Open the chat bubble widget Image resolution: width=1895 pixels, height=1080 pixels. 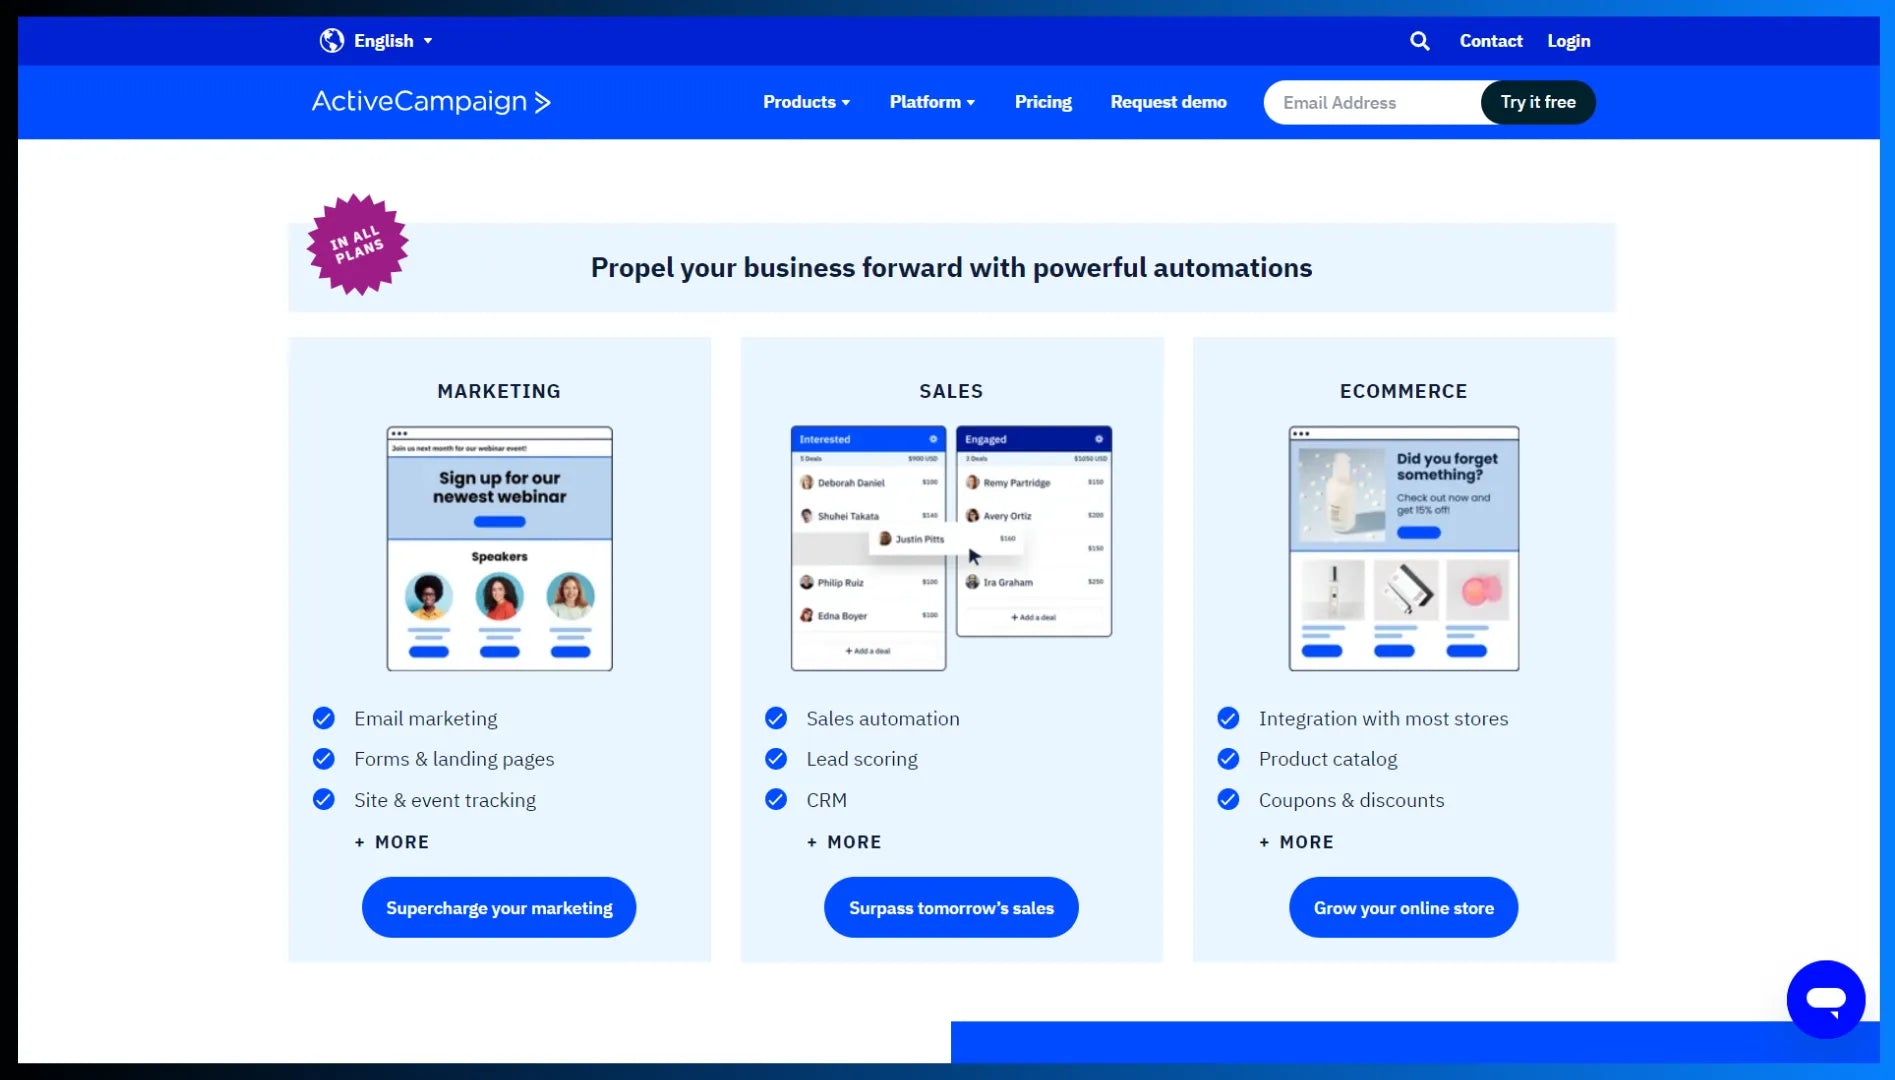(x=1825, y=999)
